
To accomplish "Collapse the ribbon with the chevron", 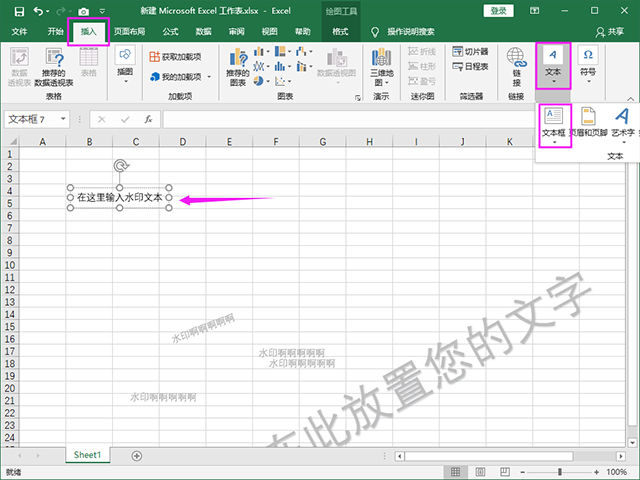I will pos(630,99).
